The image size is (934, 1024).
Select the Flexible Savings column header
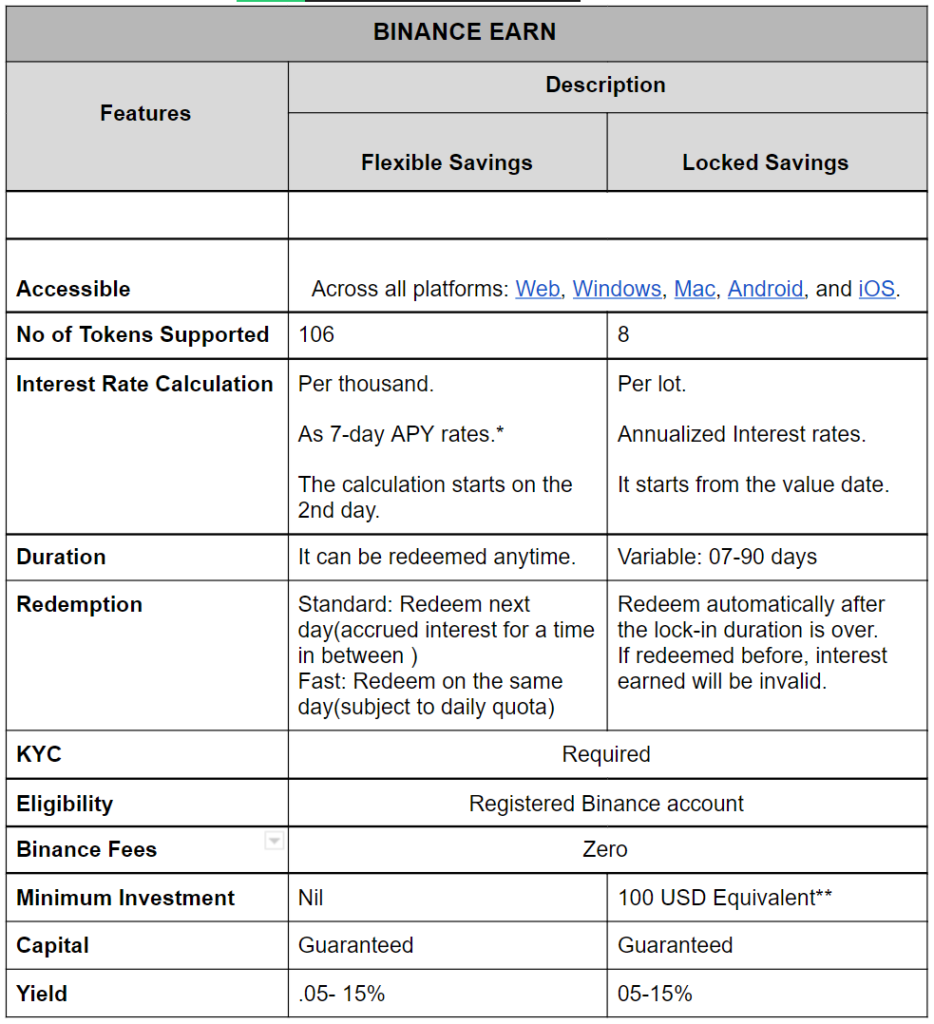pos(447,152)
